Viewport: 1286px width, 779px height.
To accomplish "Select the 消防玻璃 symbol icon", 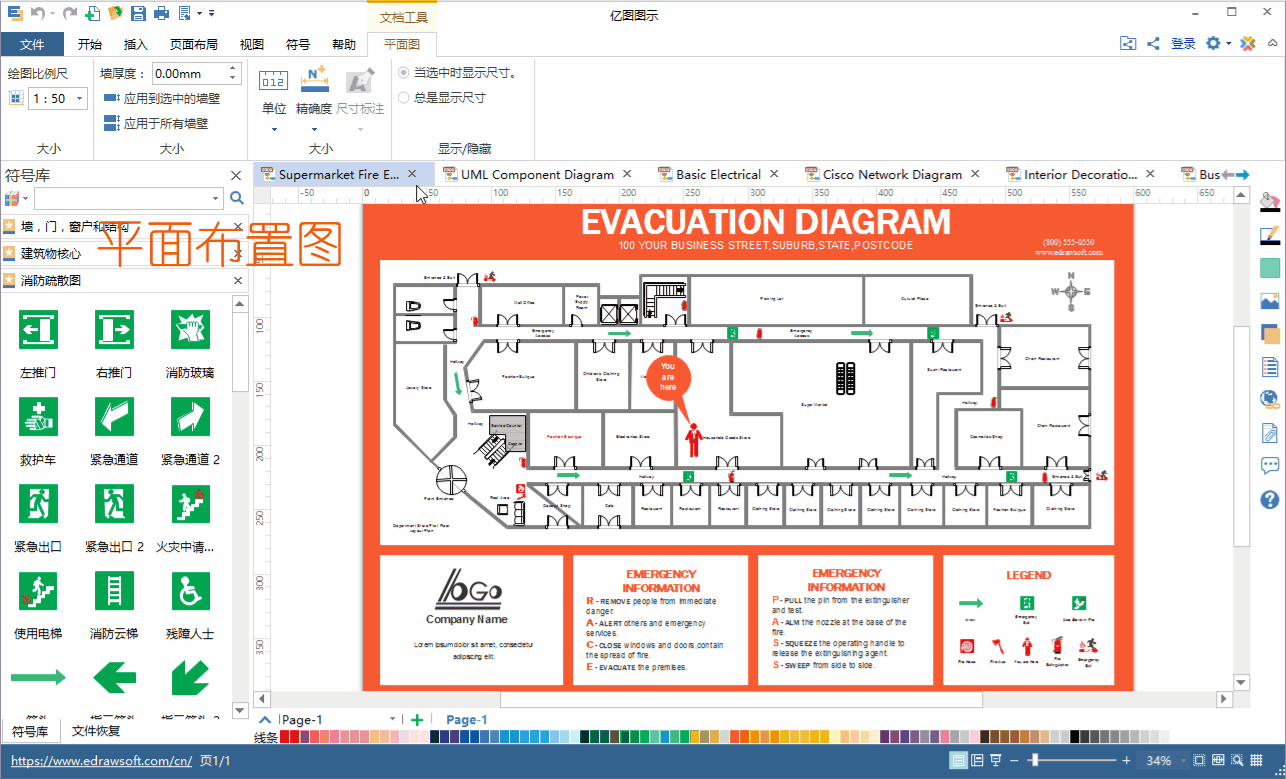I will pyautogui.click(x=189, y=330).
